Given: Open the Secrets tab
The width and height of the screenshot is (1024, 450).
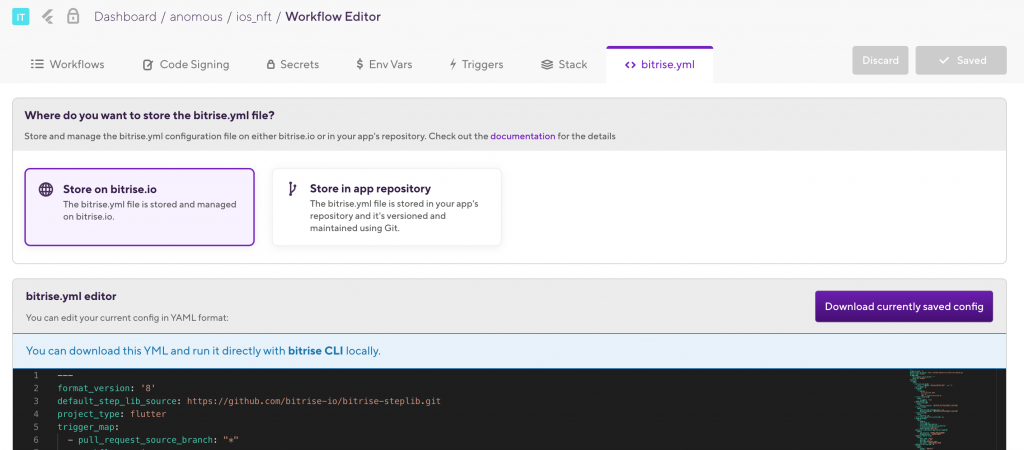Looking at the screenshot, I should click(293, 64).
